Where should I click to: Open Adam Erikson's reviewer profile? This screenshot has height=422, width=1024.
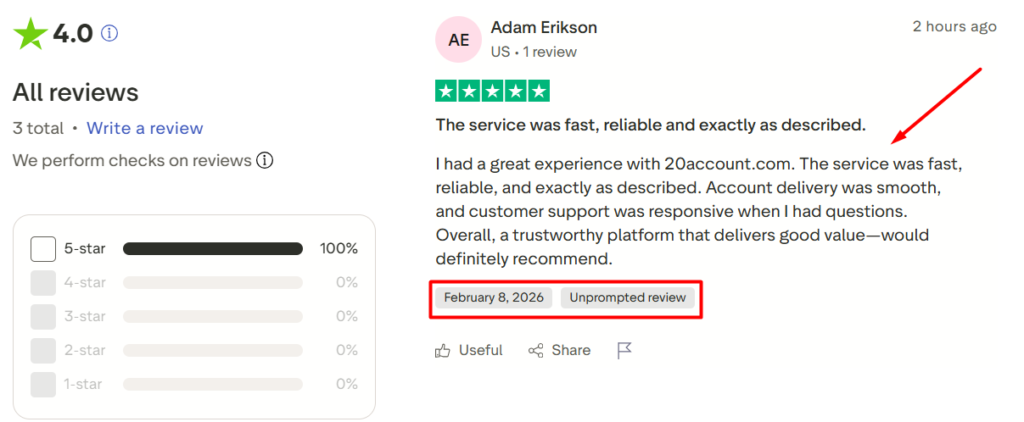[x=544, y=27]
